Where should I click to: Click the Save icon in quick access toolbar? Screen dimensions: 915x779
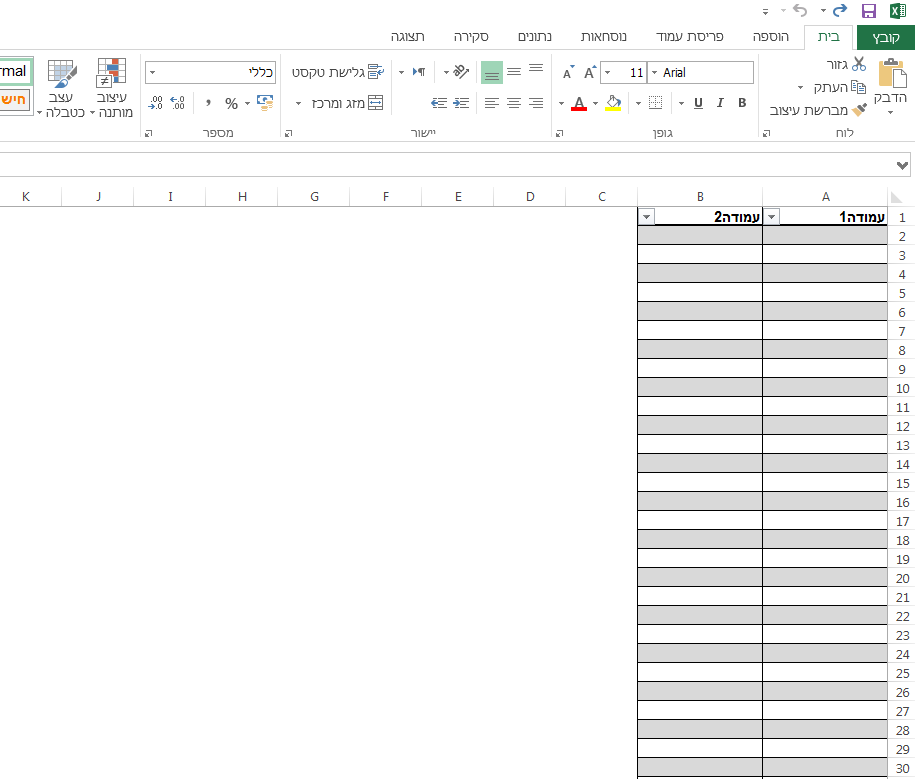tap(869, 11)
